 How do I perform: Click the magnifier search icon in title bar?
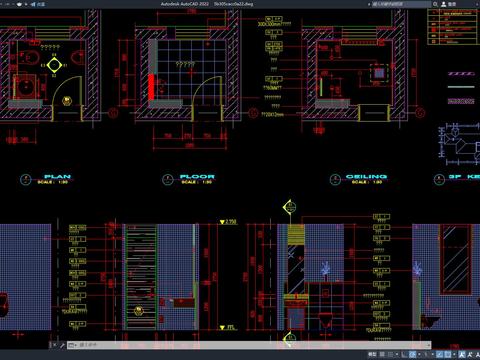point(435,4)
